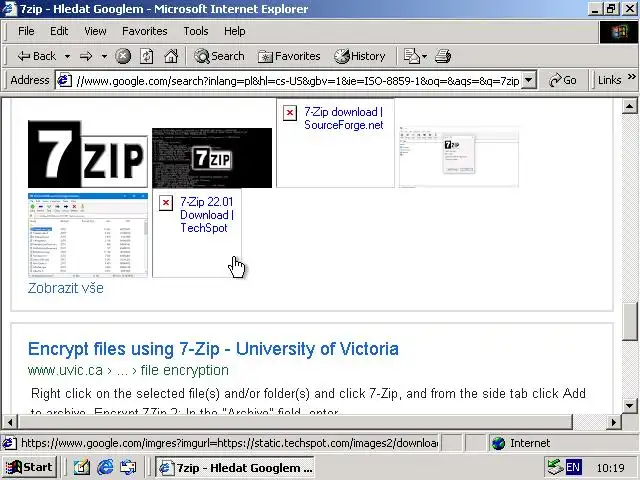Open the View menu
This screenshot has width=640, height=480.
(x=95, y=31)
